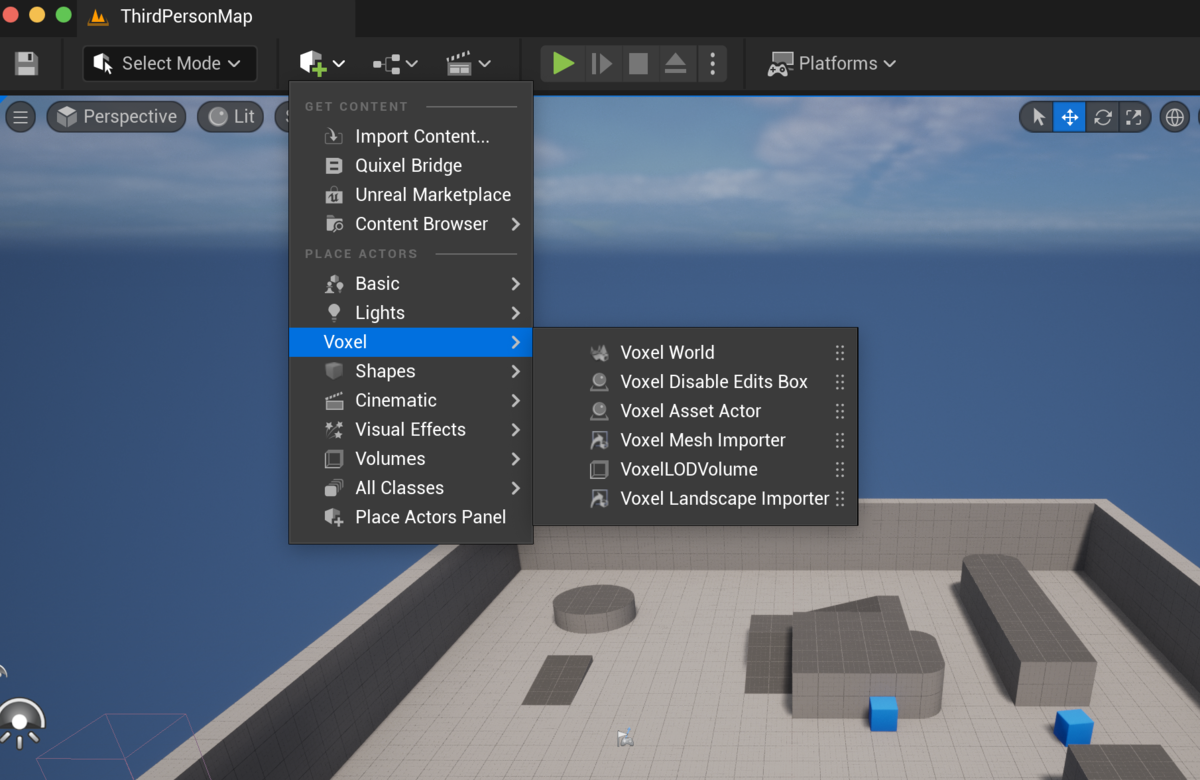The image size is (1200, 780).
Task: Open the Platforms dropdown menu
Action: pos(831,64)
